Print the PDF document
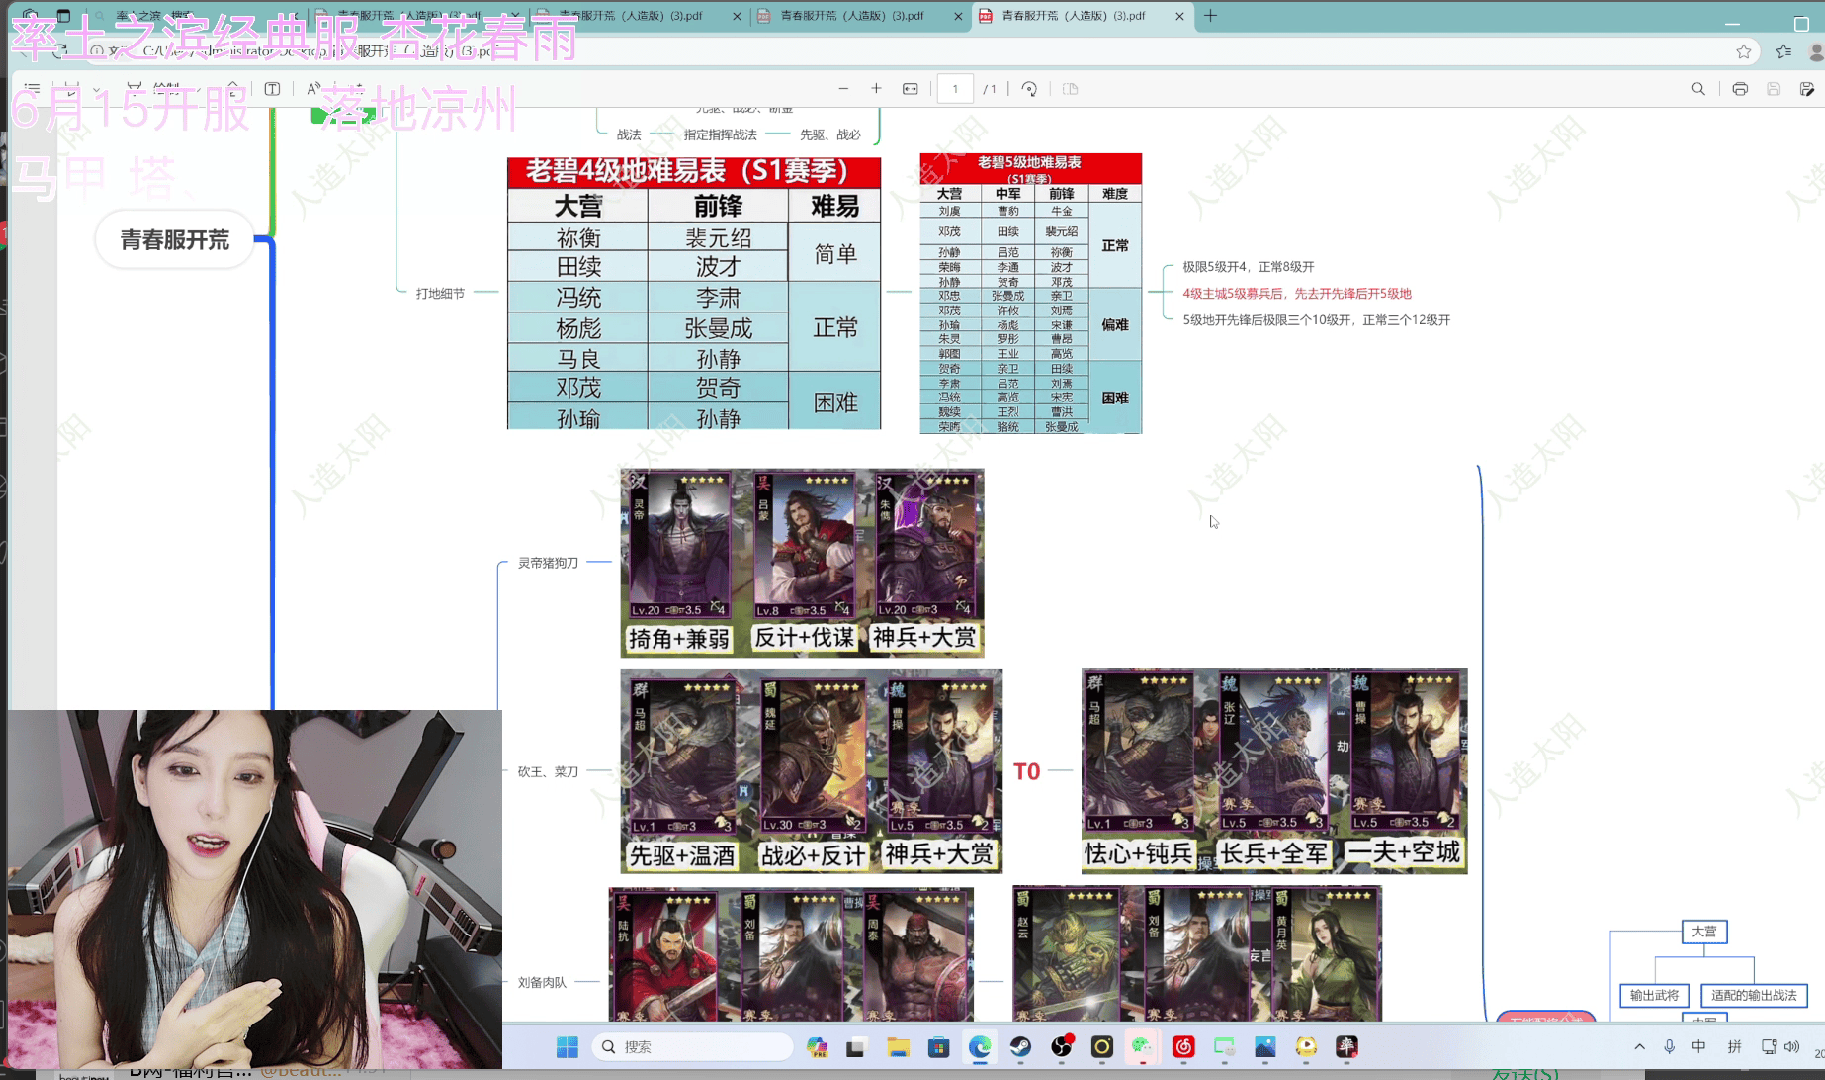Image resolution: width=1825 pixels, height=1080 pixels. pos(1740,89)
